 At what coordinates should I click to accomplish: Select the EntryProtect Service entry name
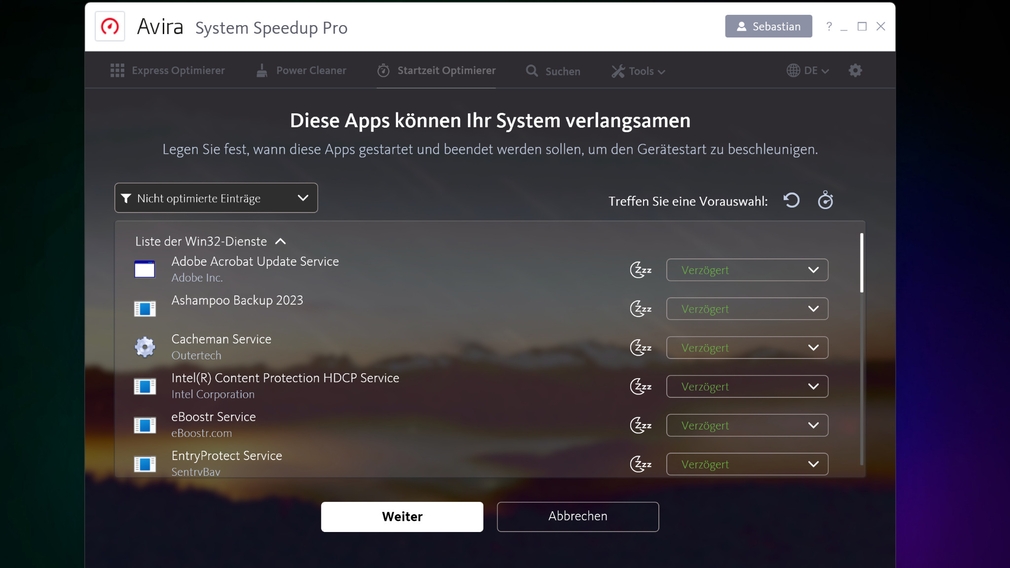[x=227, y=455]
